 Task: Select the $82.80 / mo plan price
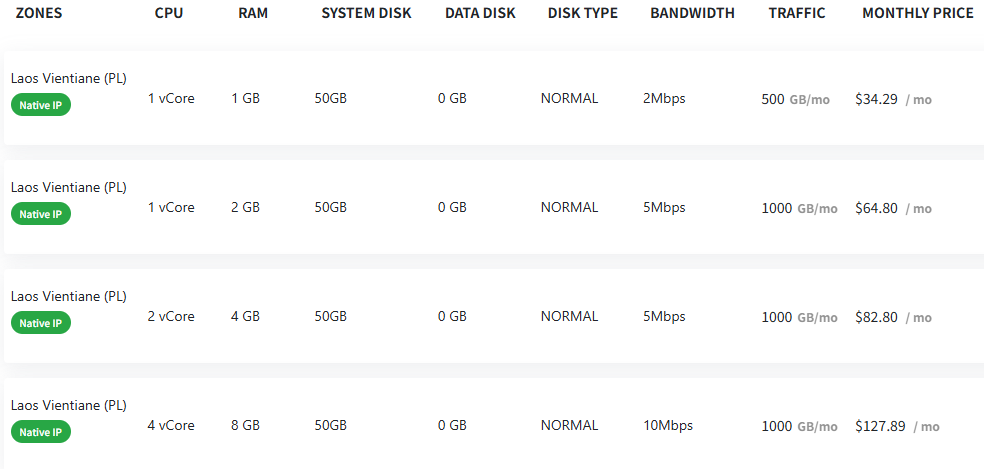894,317
